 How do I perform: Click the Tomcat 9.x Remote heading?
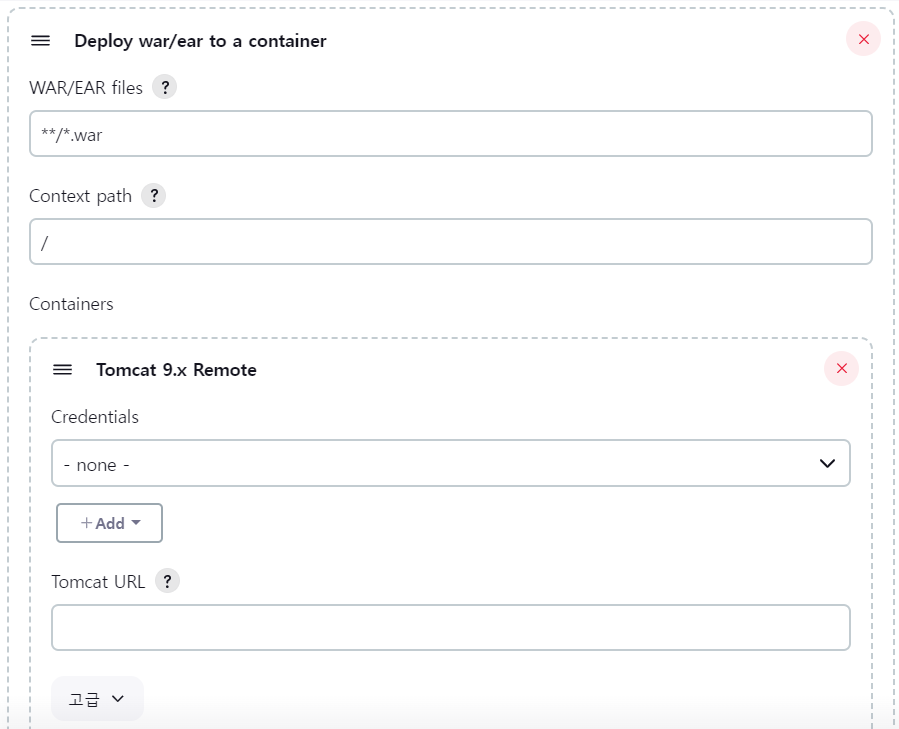[x=176, y=370]
